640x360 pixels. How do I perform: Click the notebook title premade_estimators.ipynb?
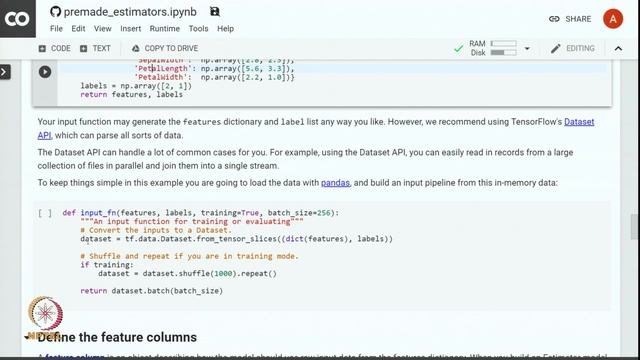point(130,12)
